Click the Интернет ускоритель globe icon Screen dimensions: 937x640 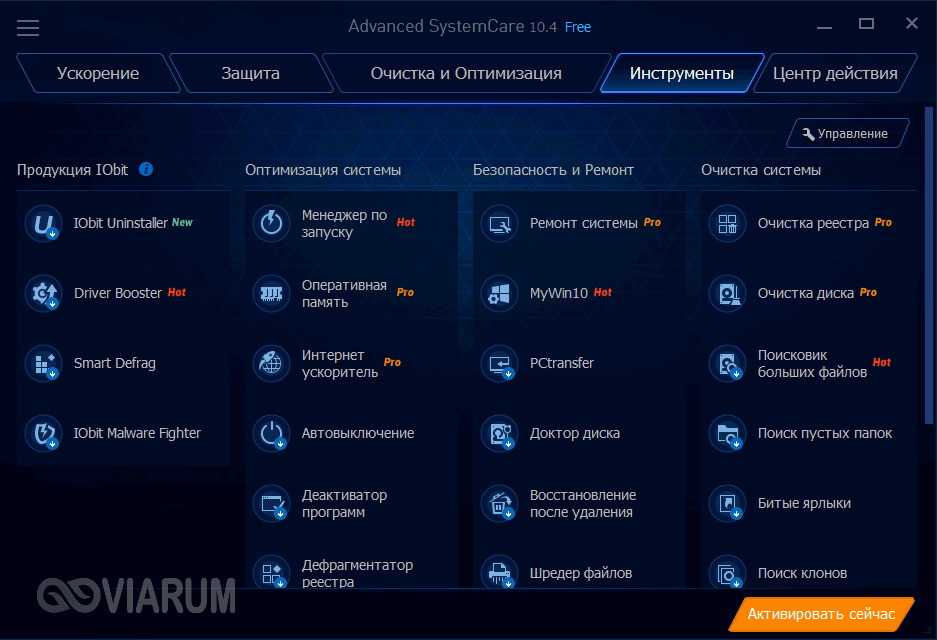tap(271, 363)
